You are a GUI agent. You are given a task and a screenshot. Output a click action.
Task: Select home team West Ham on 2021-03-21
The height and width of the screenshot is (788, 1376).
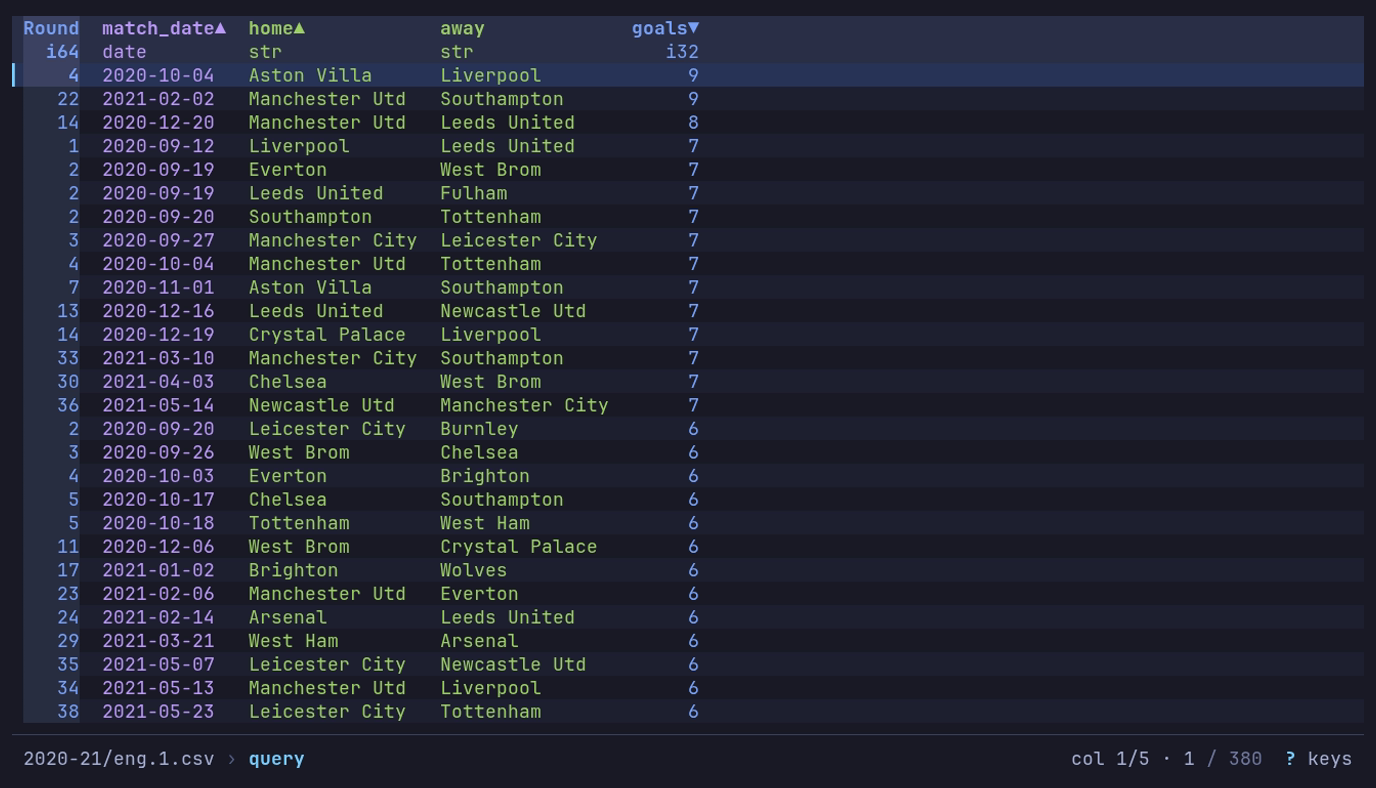click(293, 641)
